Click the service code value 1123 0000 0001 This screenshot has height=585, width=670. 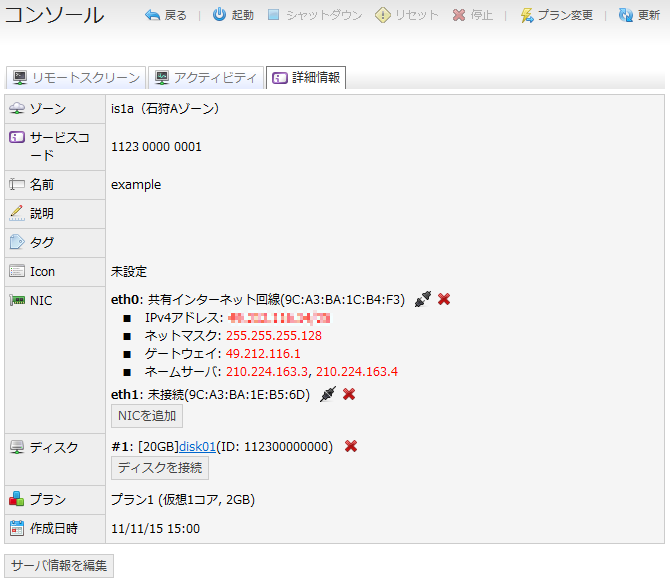click(156, 147)
